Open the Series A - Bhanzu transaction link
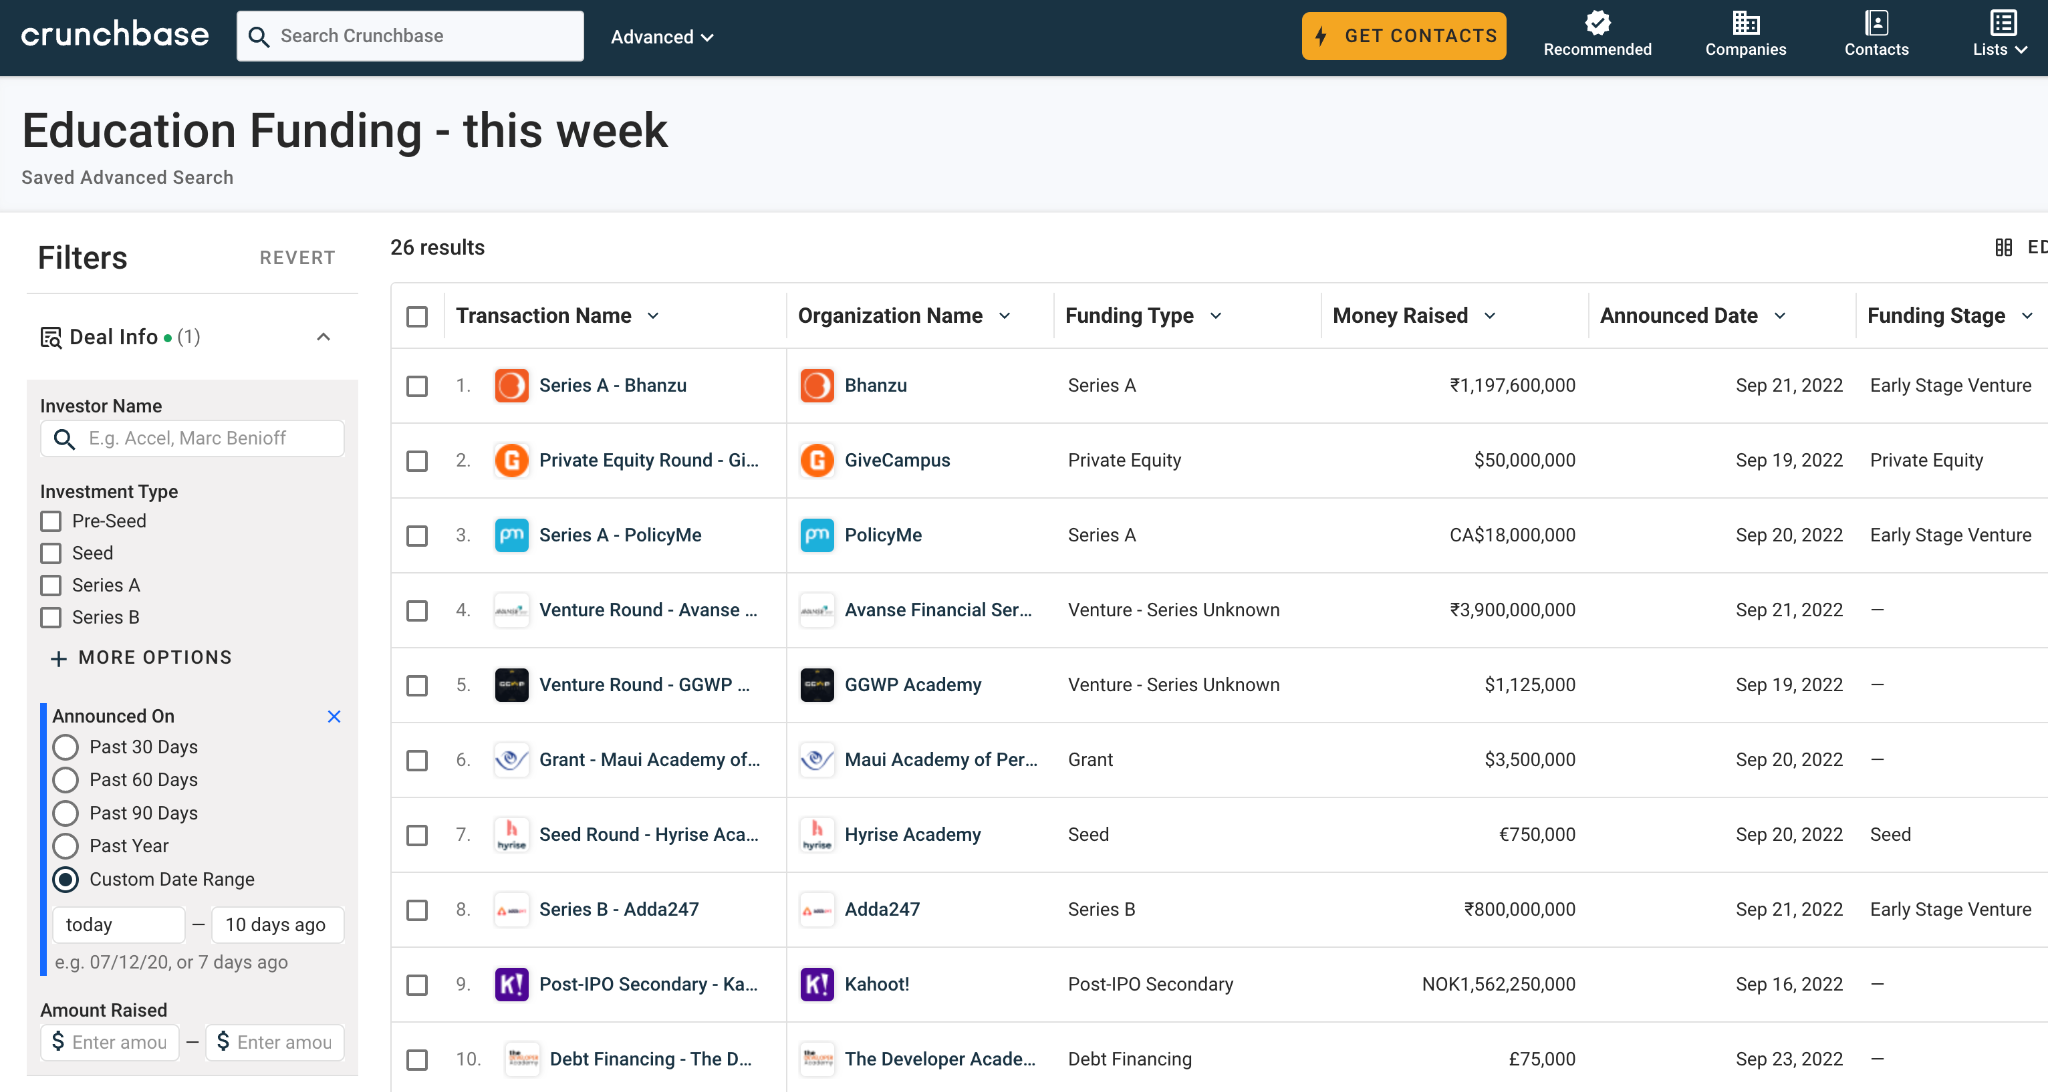2048x1092 pixels. (613, 386)
